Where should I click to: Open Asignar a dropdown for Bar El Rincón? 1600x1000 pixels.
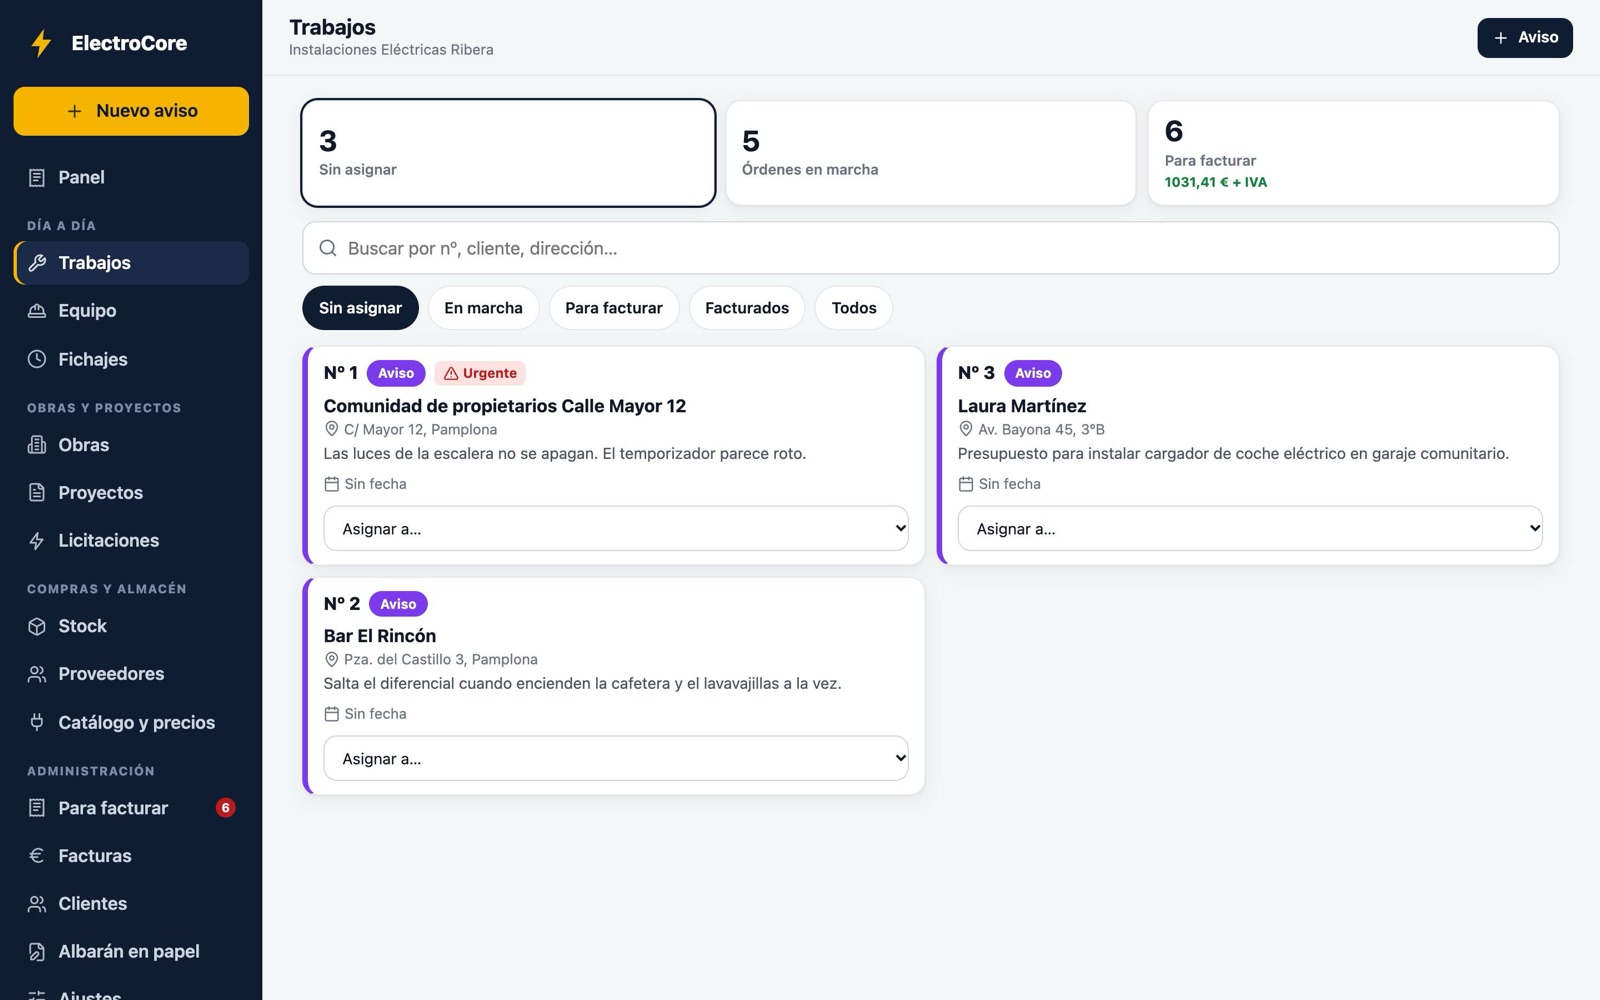click(x=616, y=758)
